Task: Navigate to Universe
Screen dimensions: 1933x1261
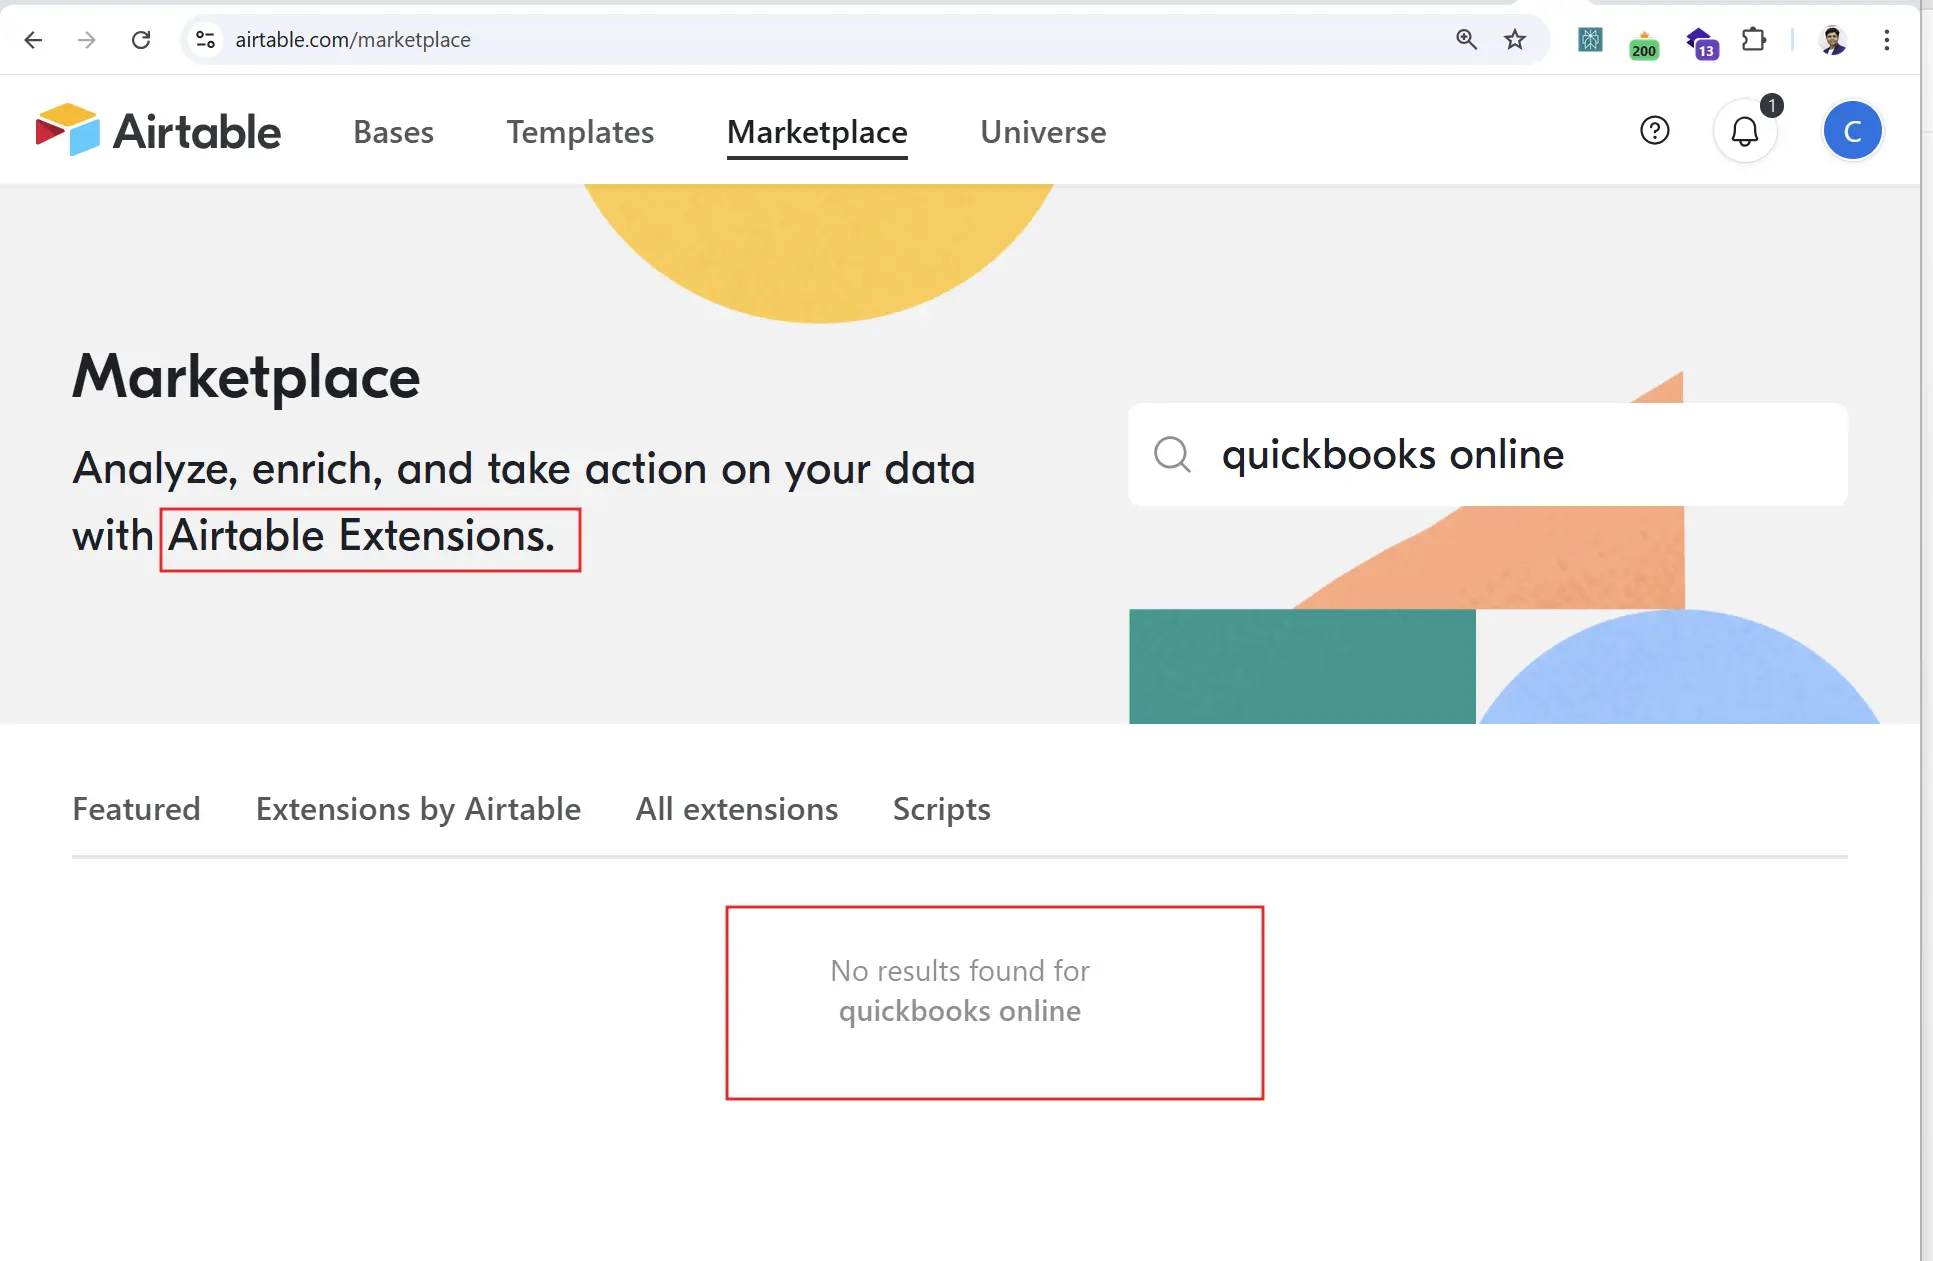Action: [x=1043, y=132]
